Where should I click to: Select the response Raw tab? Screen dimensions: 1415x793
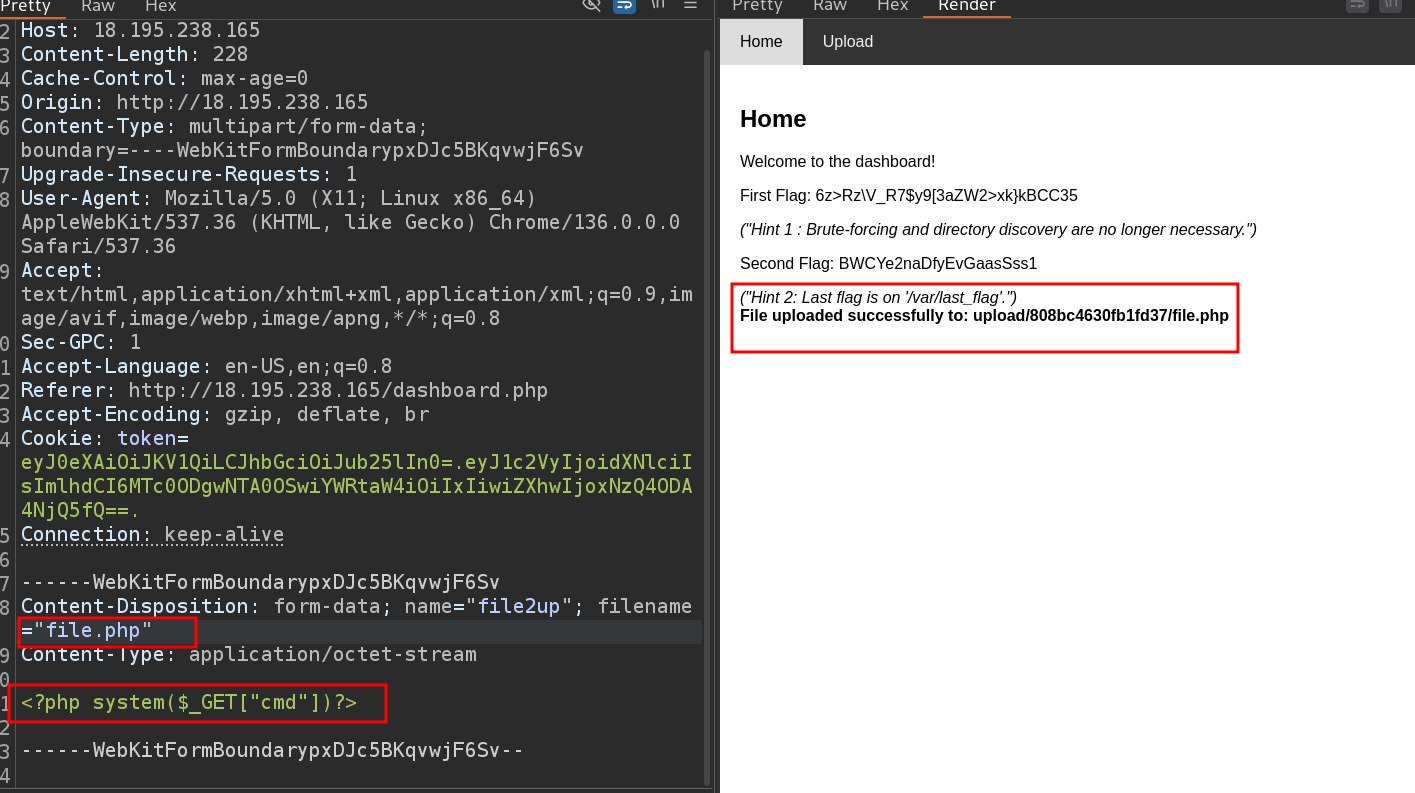(x=830, y=6)
